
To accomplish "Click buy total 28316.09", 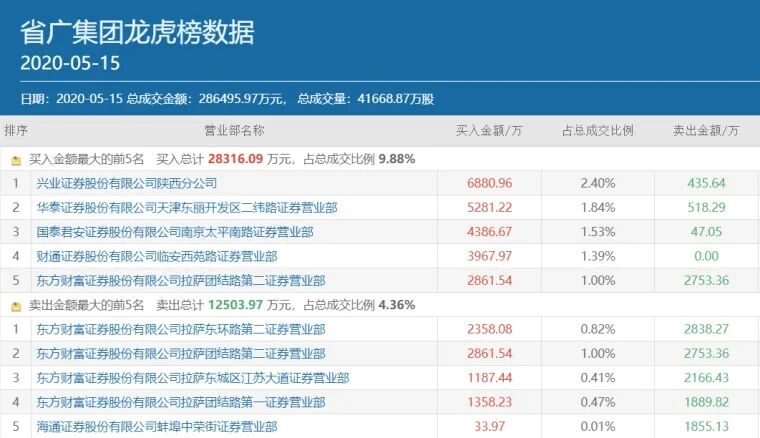I will click(x=235, y=159).
